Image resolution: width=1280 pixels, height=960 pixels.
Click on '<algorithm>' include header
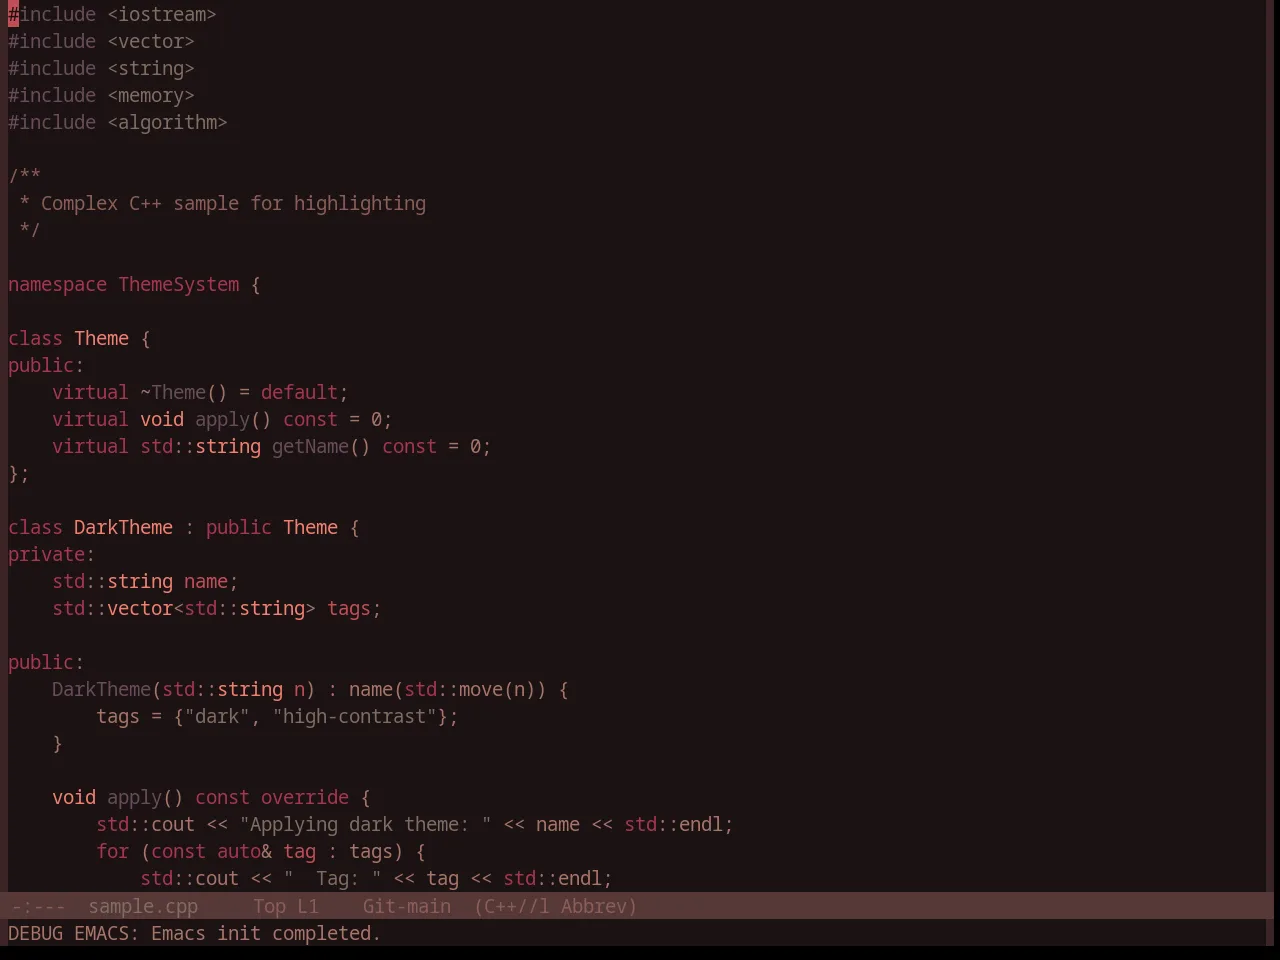tap(167, 122)
